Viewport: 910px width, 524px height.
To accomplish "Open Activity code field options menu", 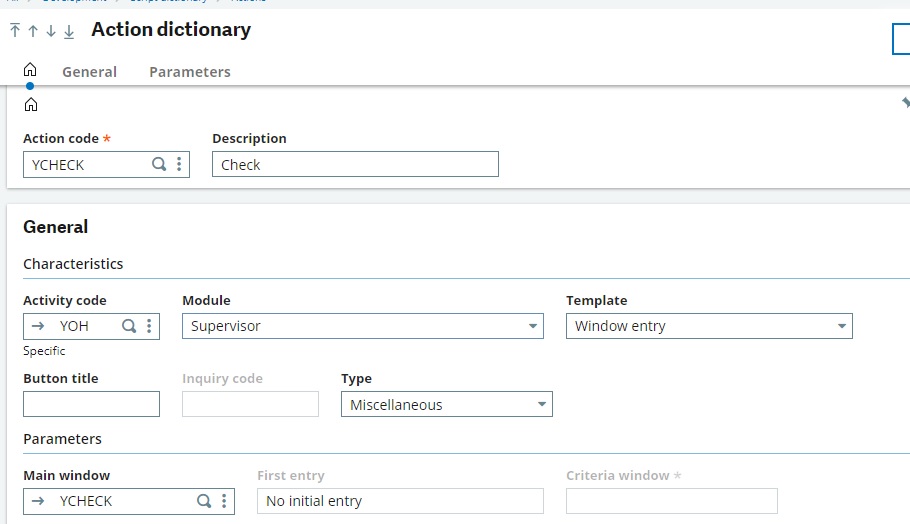I will point(149,326).
